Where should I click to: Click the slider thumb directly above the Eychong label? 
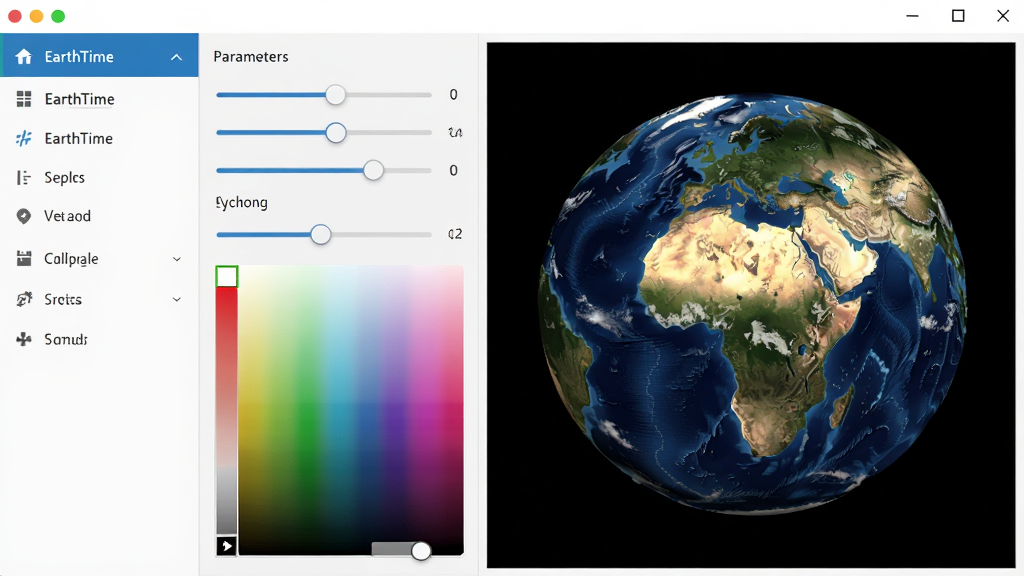374,170
